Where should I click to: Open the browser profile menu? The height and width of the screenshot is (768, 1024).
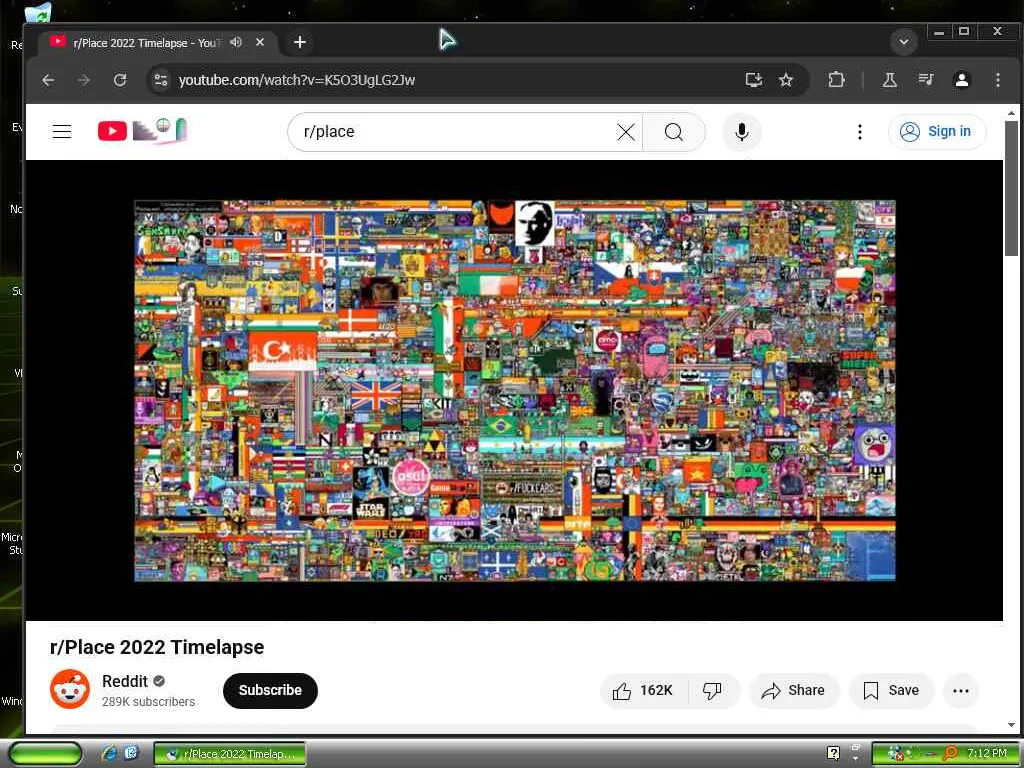tap(962, 80)
